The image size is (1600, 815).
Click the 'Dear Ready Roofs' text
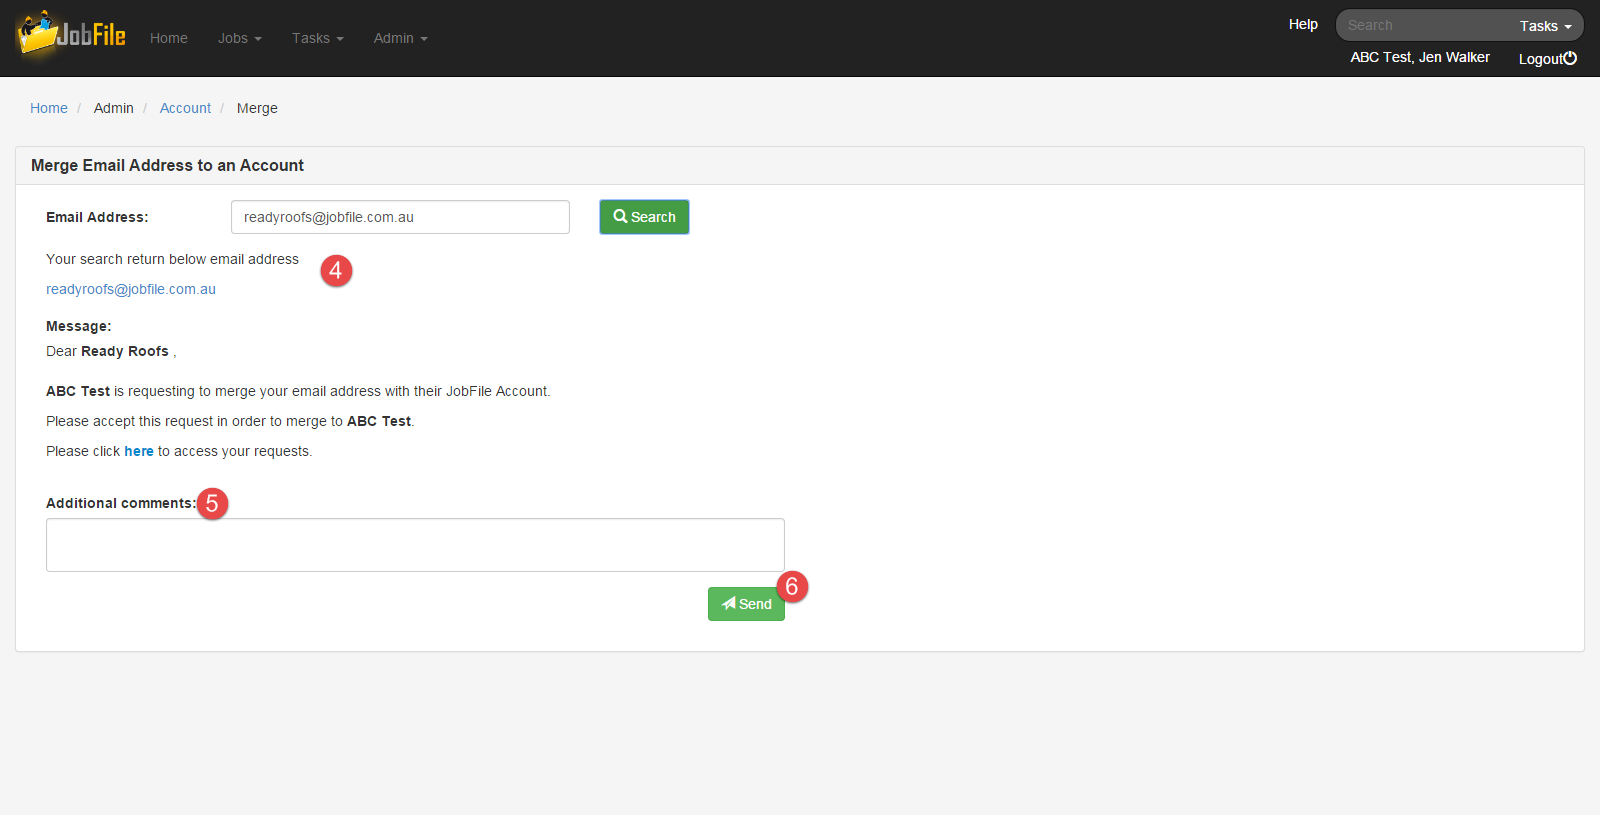click(111, 351)
